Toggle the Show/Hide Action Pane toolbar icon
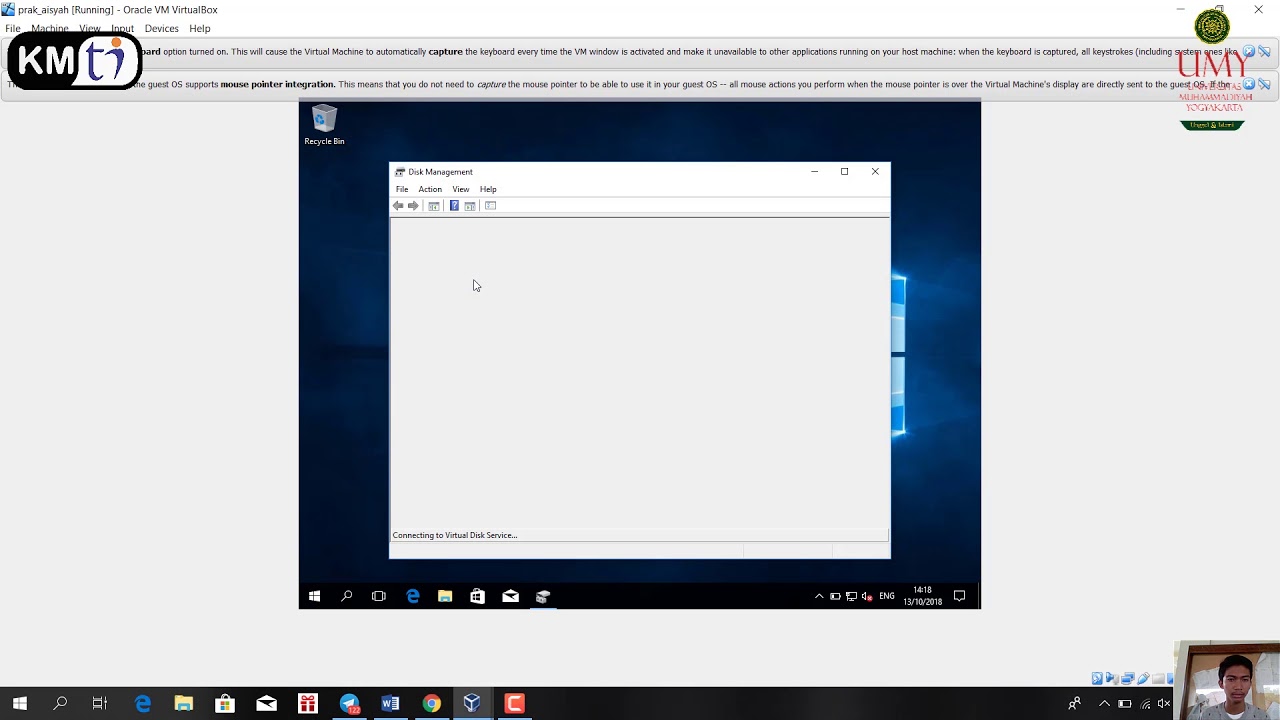The width and height of the screenshot is (1280, 720). 470,206
